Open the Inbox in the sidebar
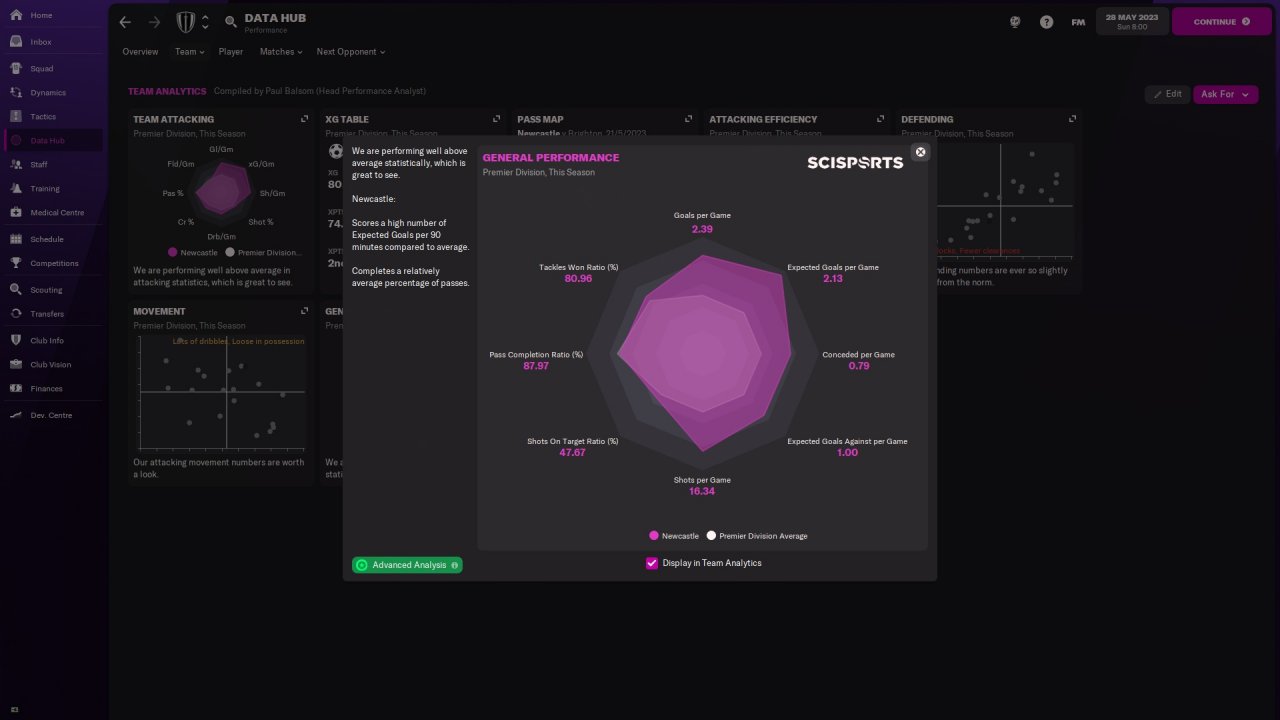This screenshot has height=720, width=1280. coord(51,42)
